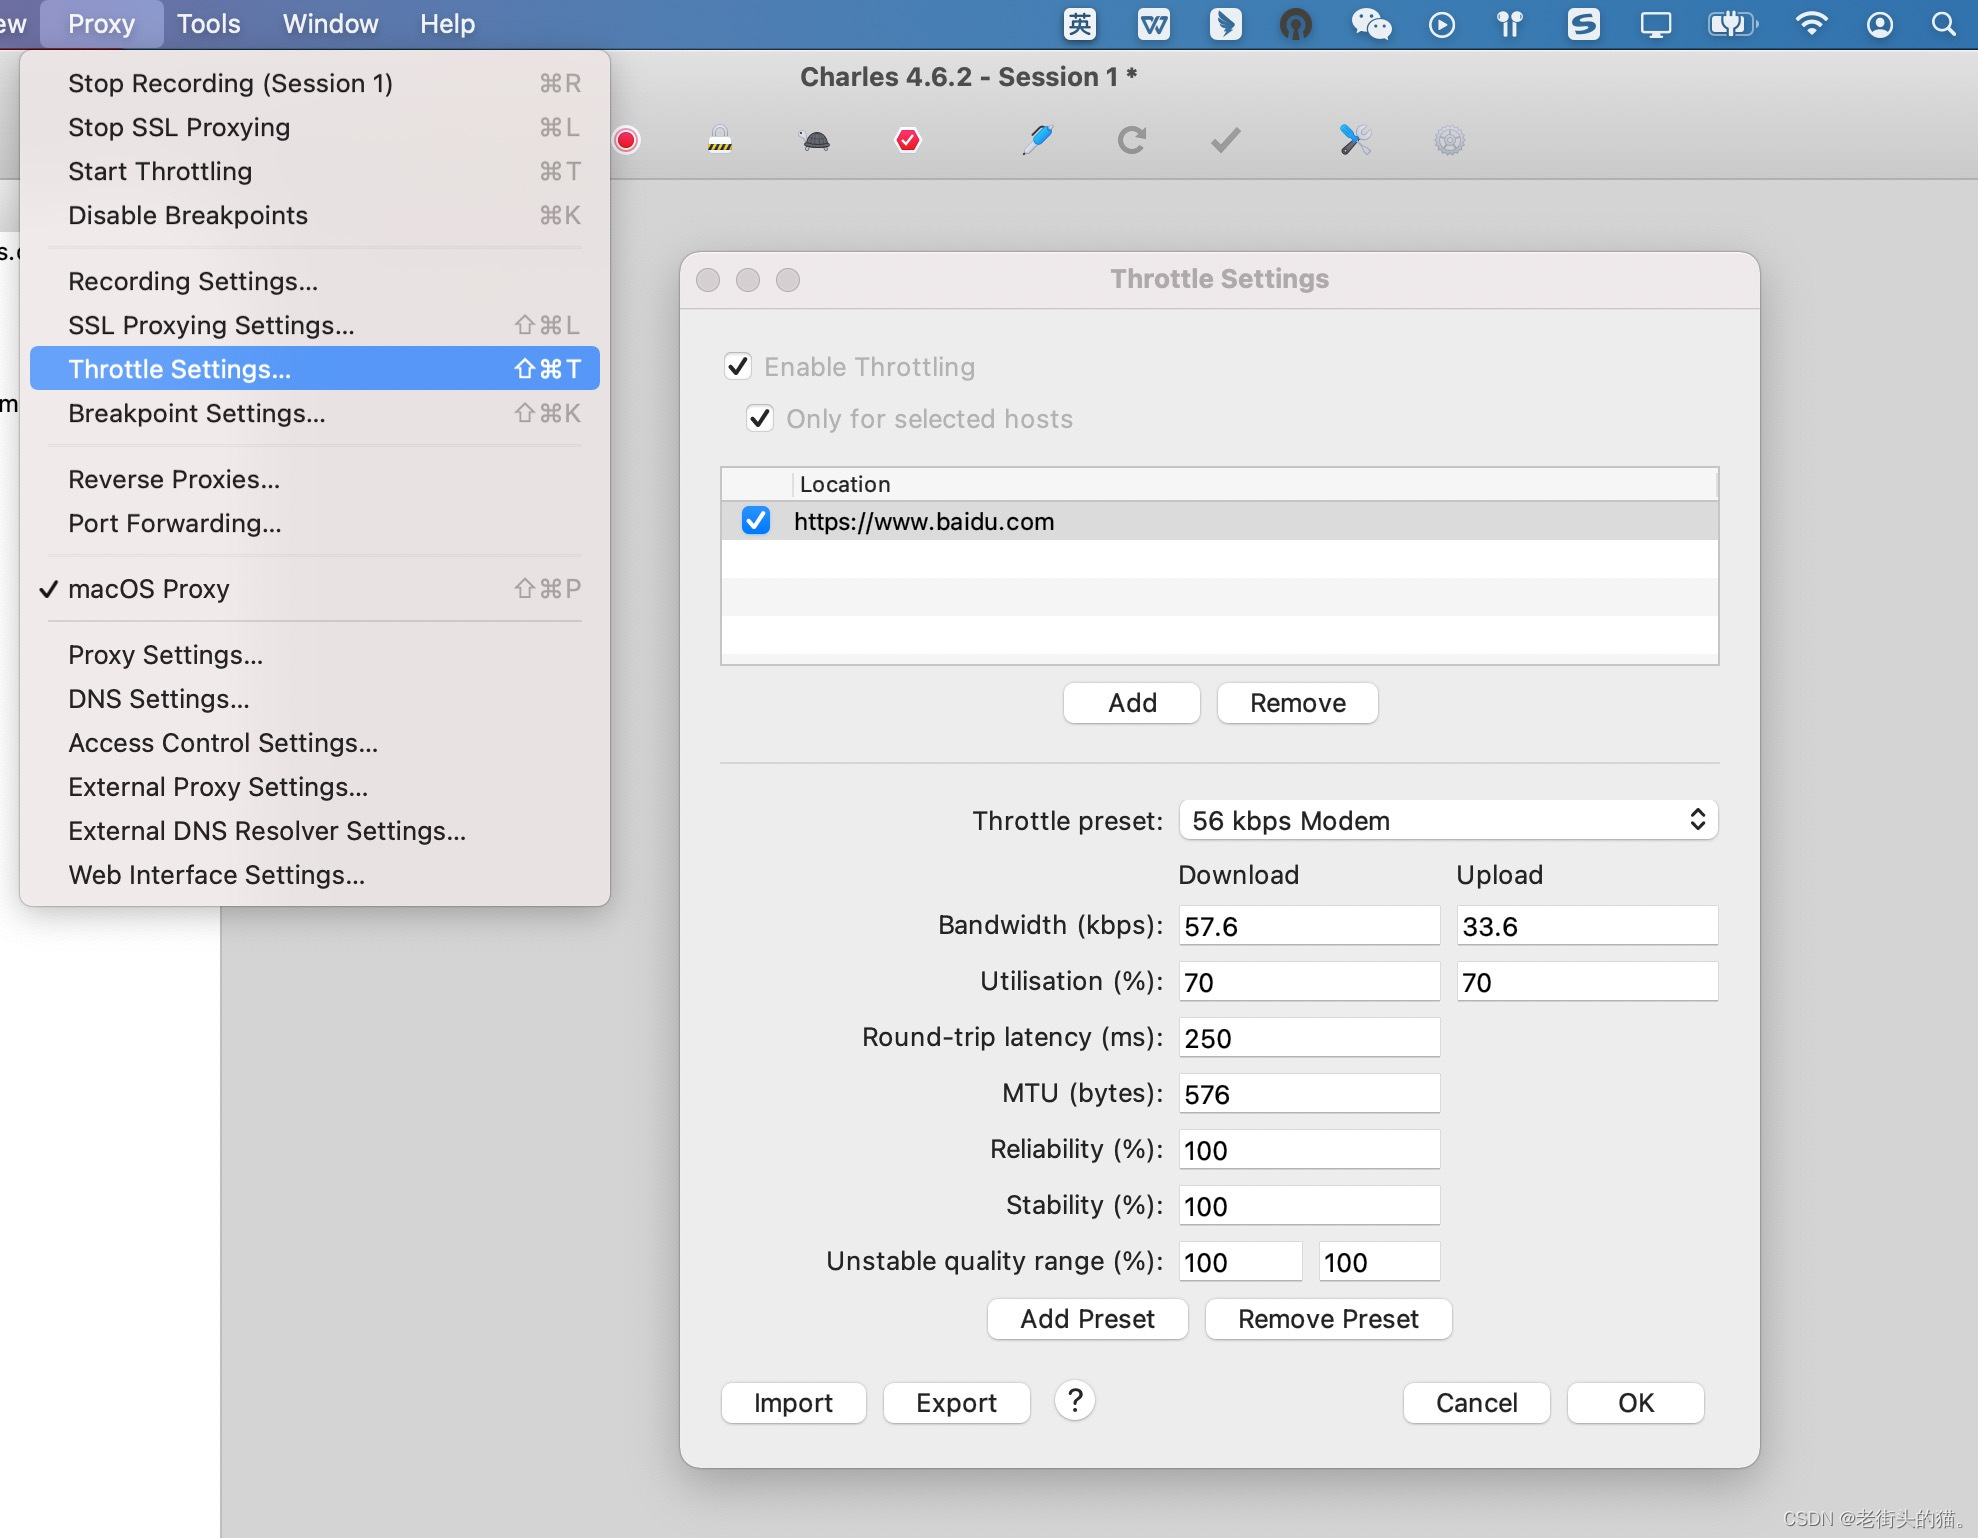
Task: Uncheck Only for selected hosts
Action: 760,419
